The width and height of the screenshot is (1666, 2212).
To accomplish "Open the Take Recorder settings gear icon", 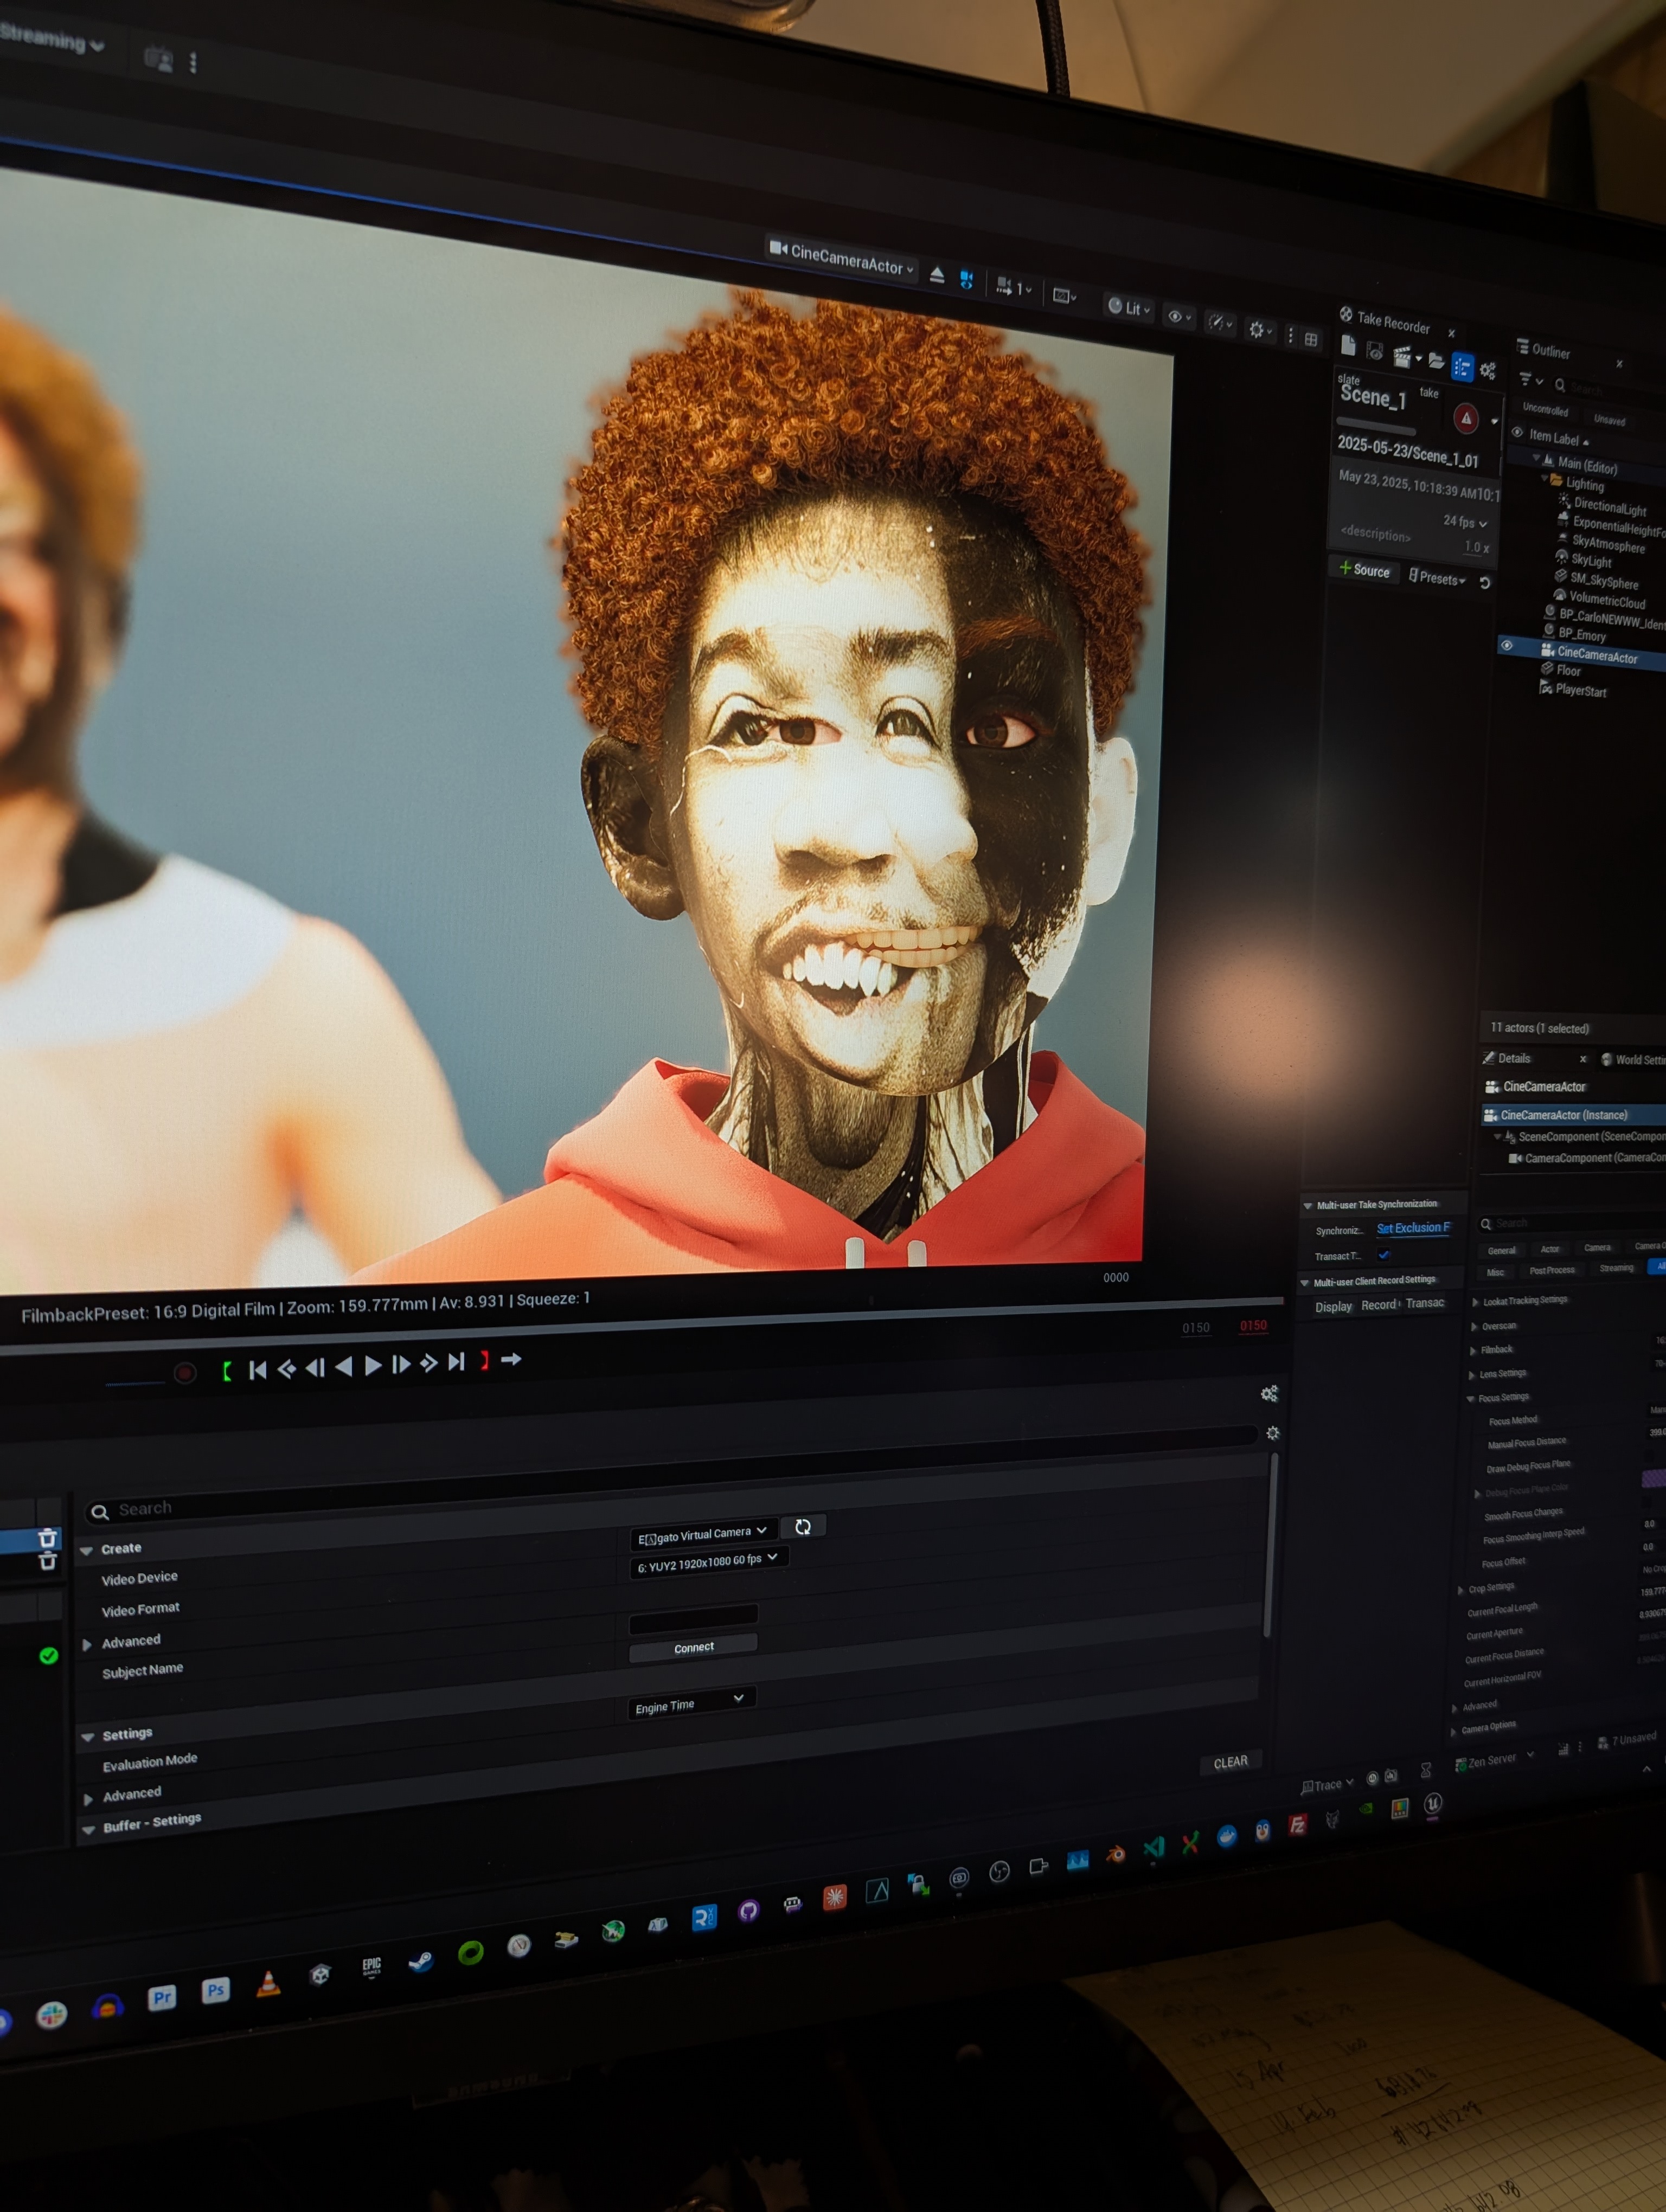I will [1488, 371].
